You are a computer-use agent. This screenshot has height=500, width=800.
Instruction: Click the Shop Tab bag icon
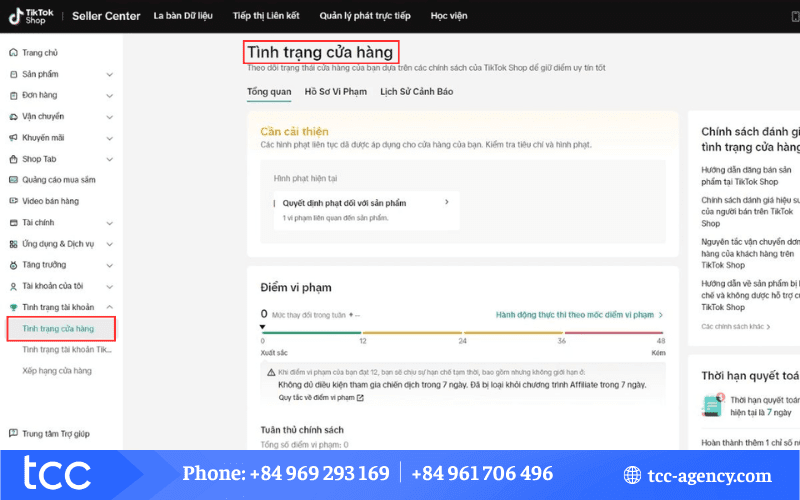click(x=13, y=158)
